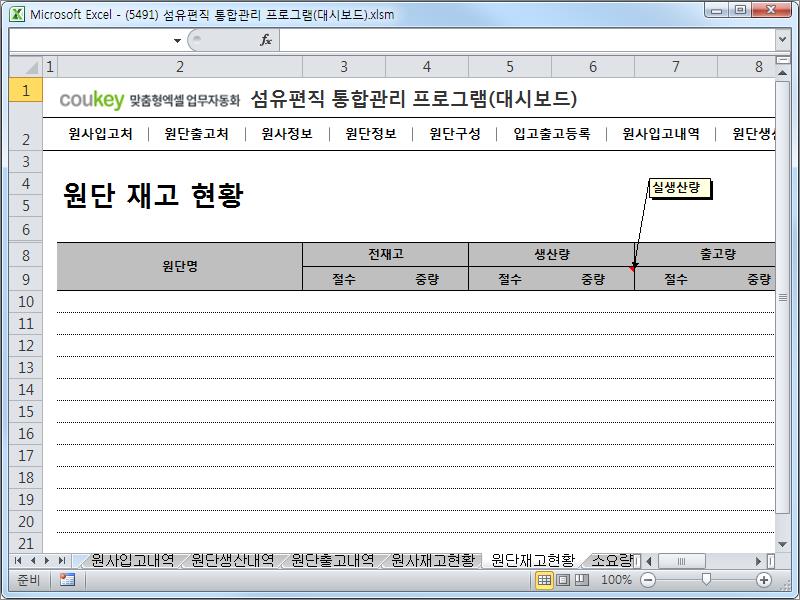This screenshot has height=600, width=800.
Task: Click horizontal scrollbar left arrow
Action: (649, 561)
